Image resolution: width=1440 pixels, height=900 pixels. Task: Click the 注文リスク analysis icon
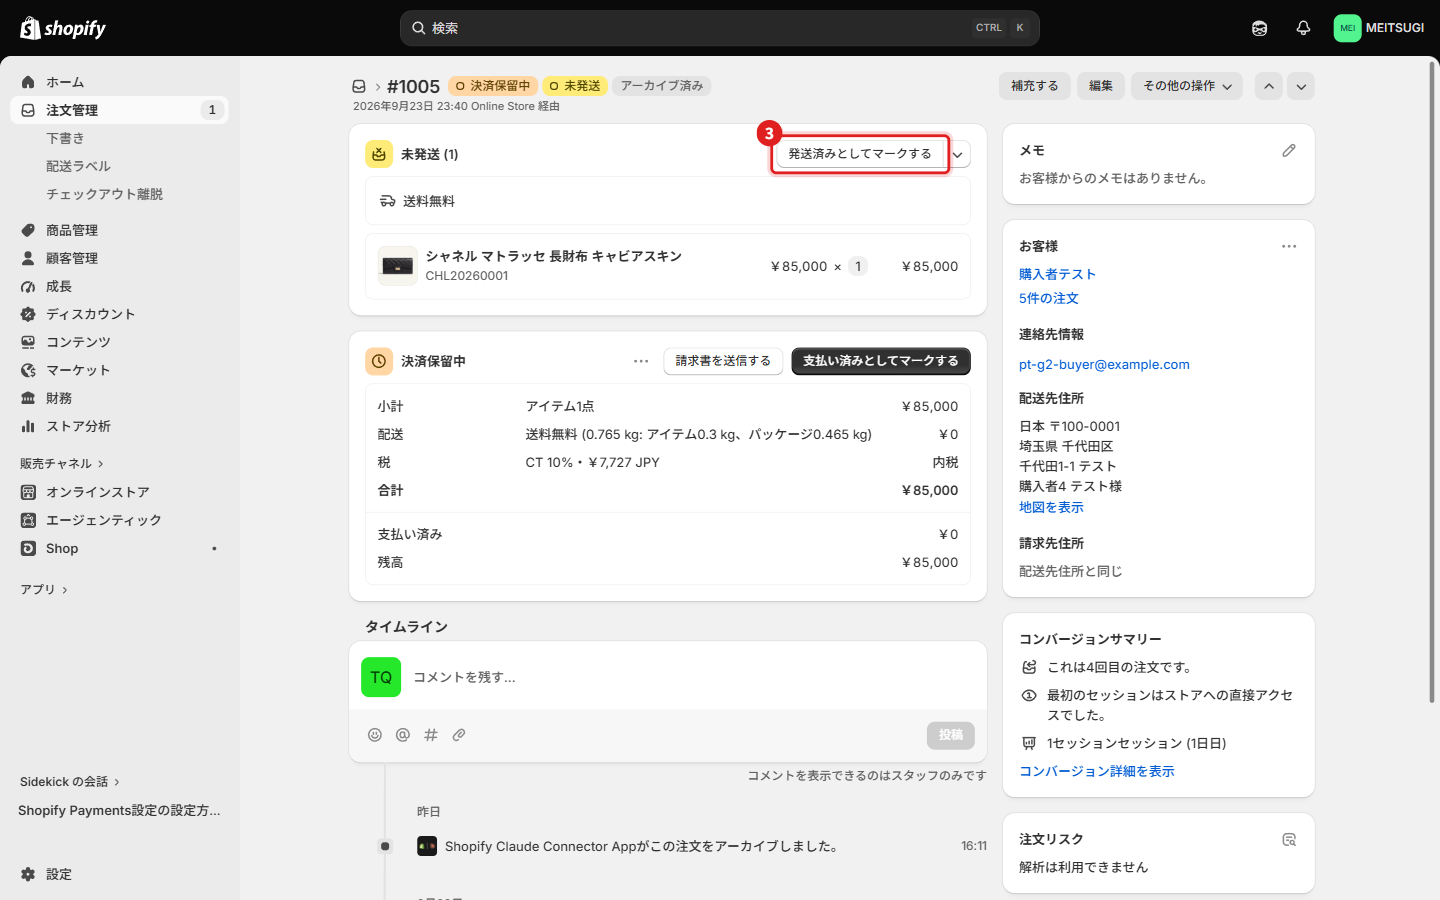[1289, 840]
